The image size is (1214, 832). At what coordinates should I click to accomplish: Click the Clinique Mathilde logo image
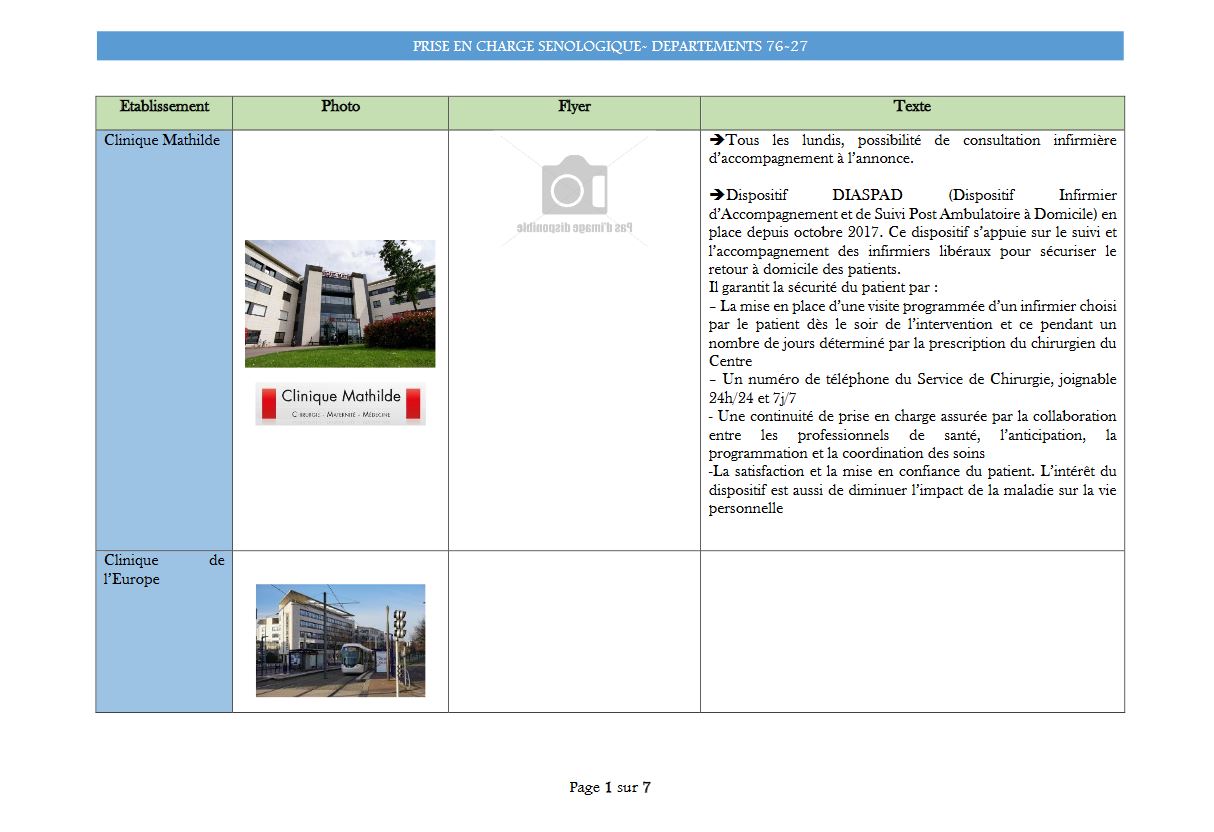[340, 404]
